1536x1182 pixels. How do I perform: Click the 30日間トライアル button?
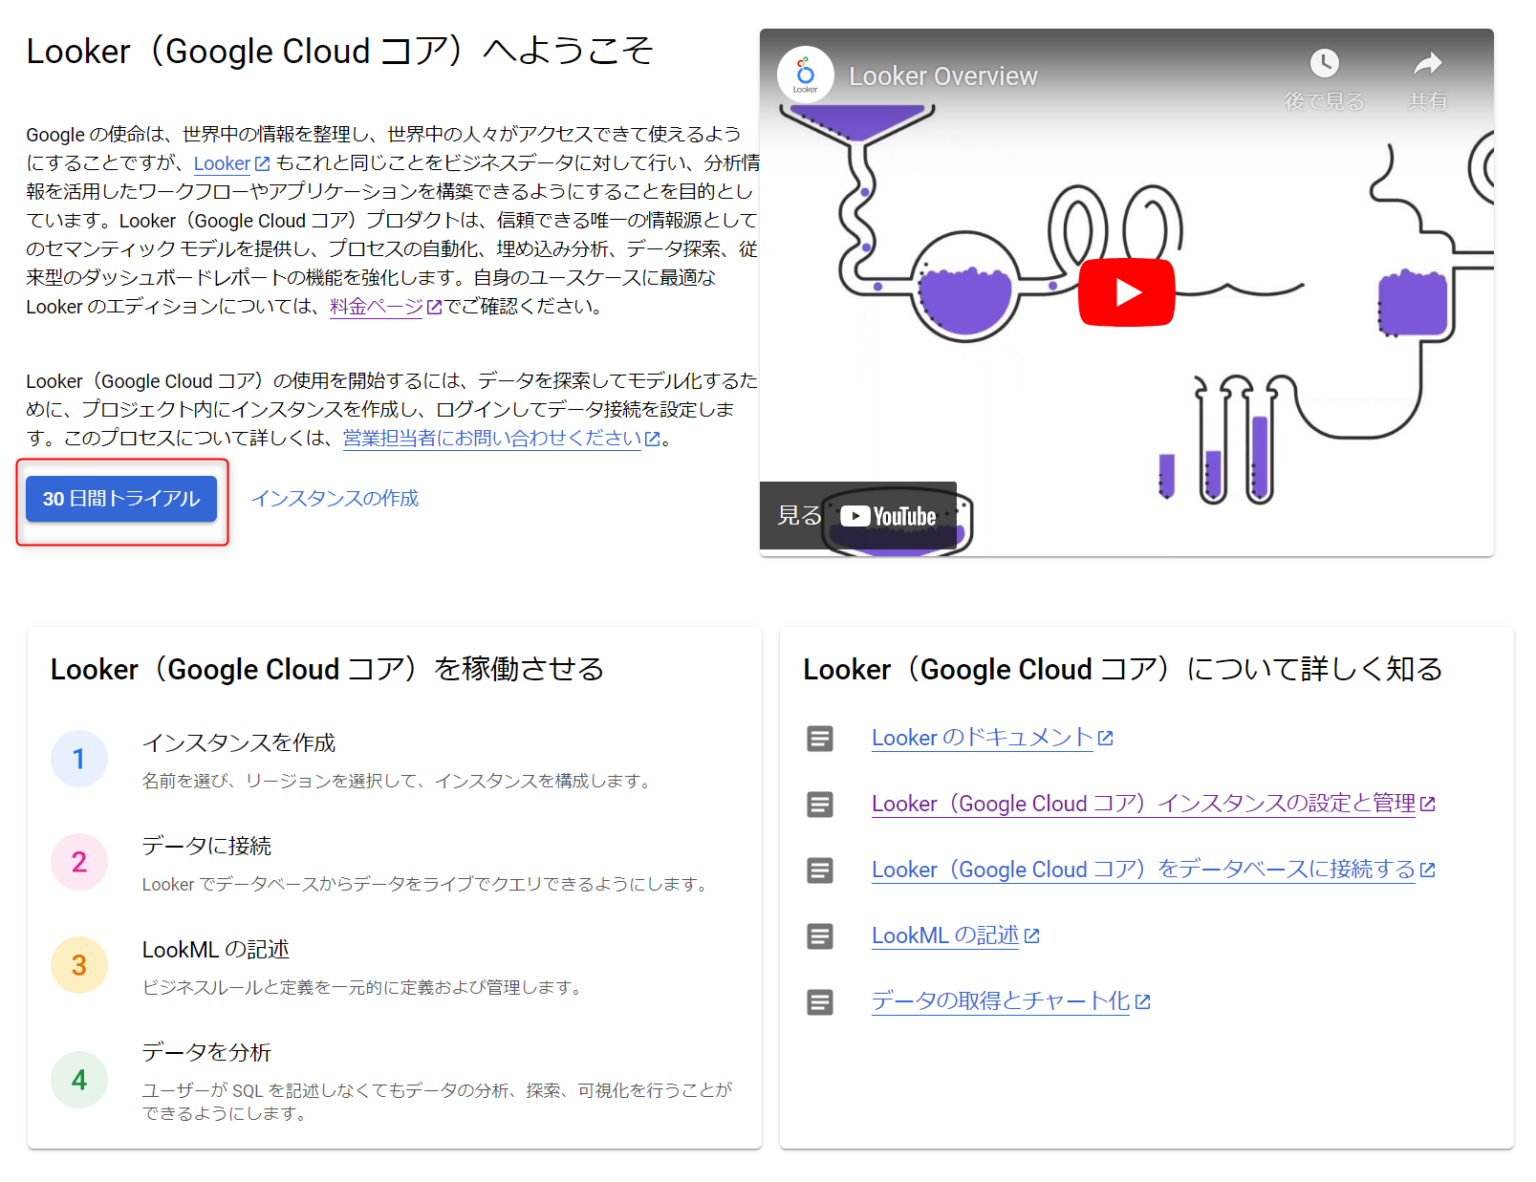(120, 499)
